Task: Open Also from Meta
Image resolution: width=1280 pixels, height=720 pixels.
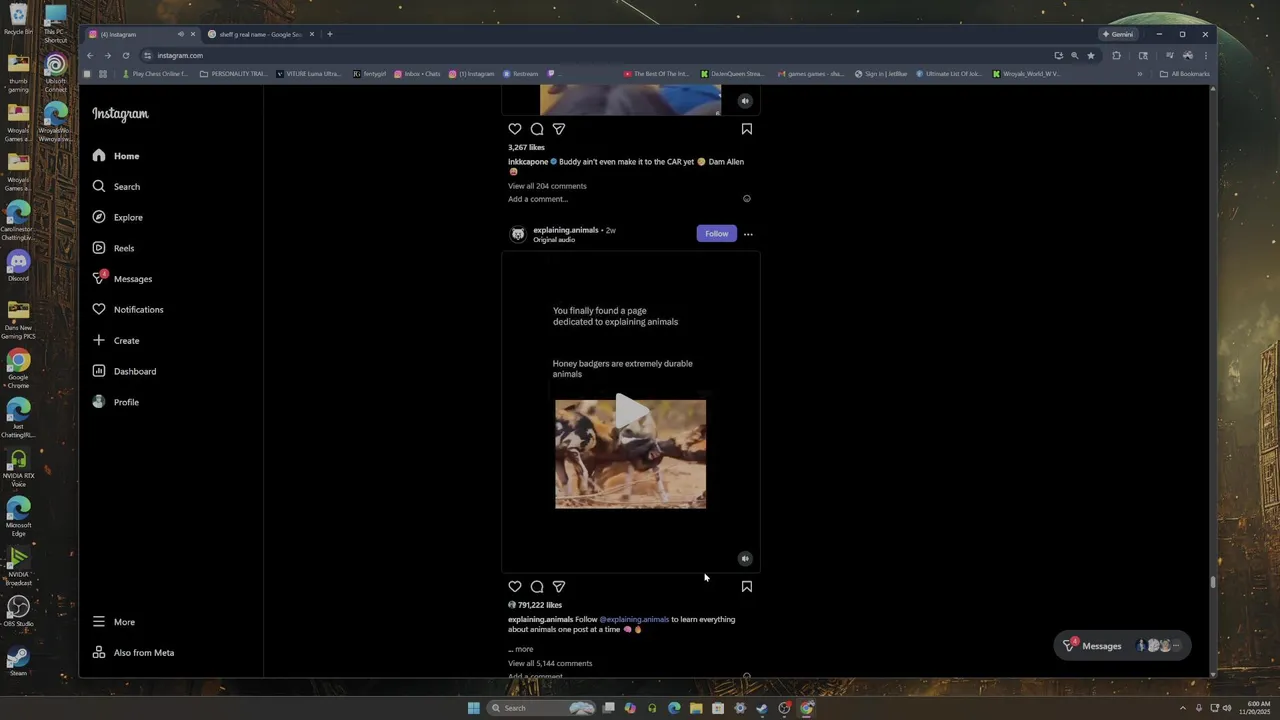Action: click(x=133, y=653)
